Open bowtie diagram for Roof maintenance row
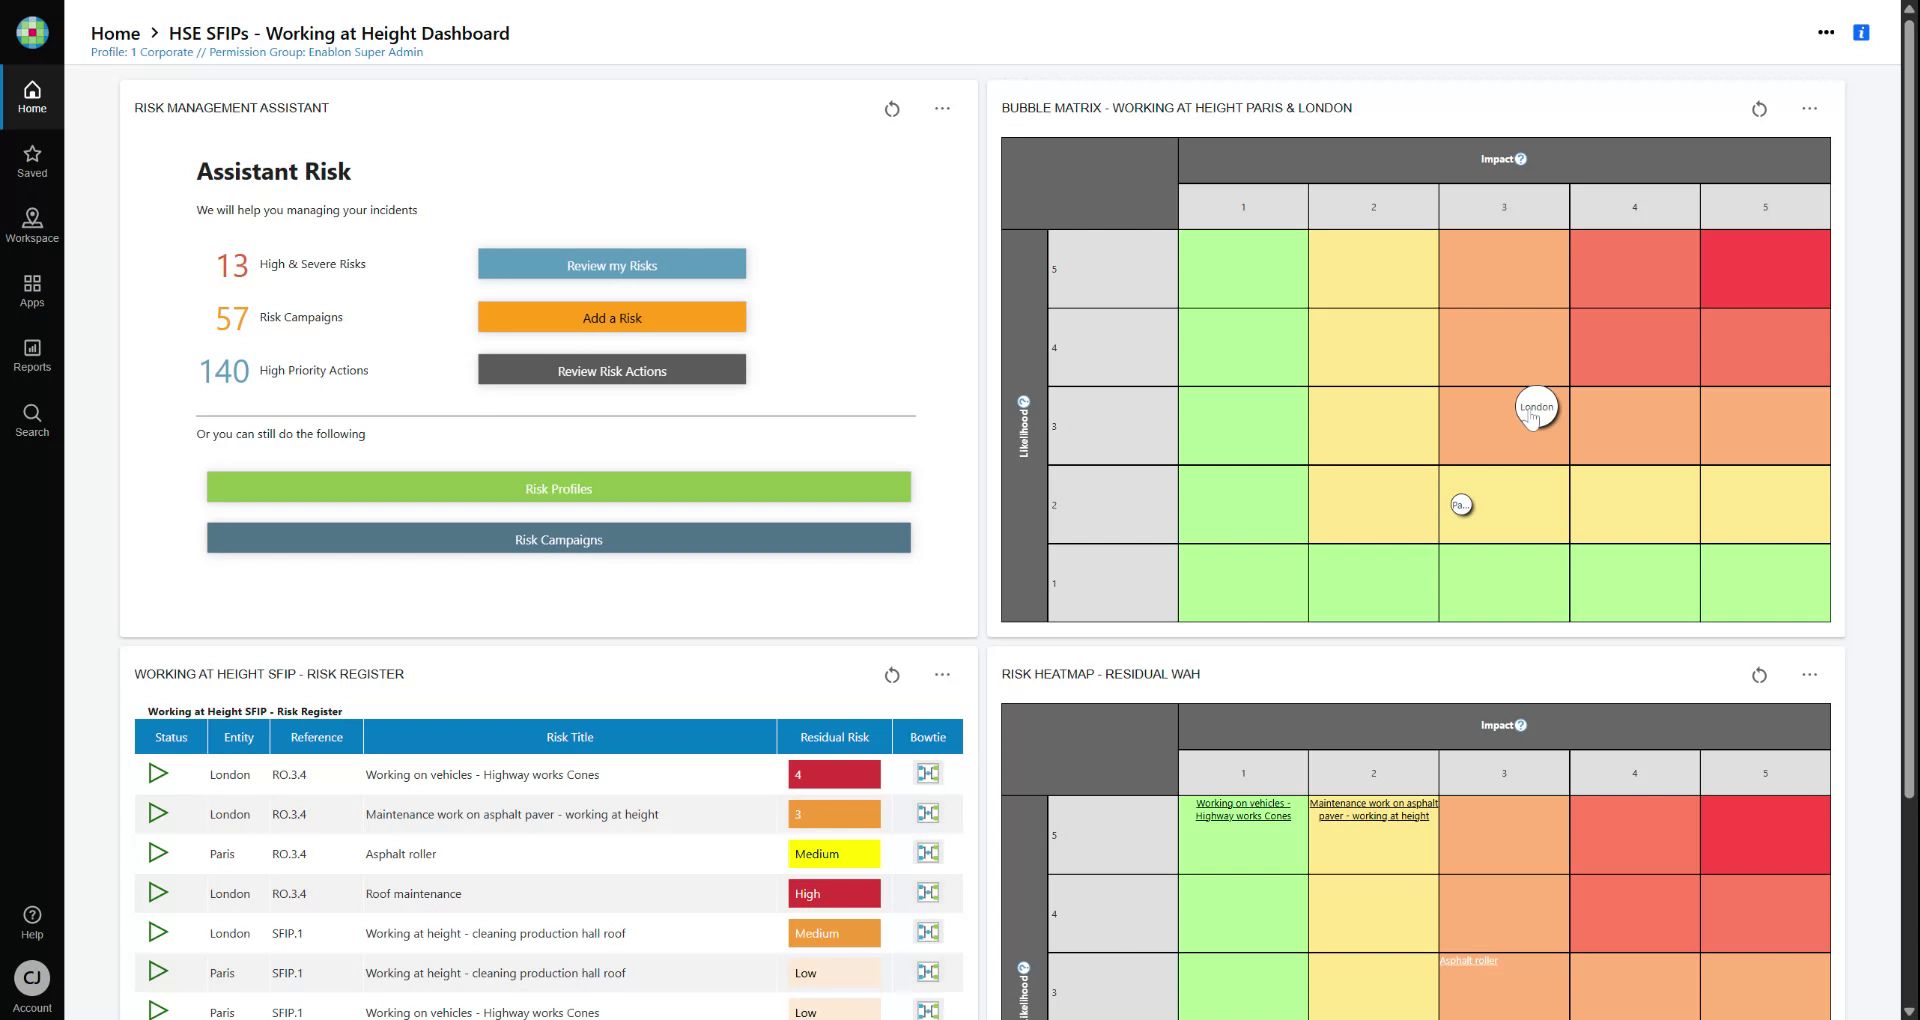Viewport: 1920px width, 1020px height. [x=928, y=893]
